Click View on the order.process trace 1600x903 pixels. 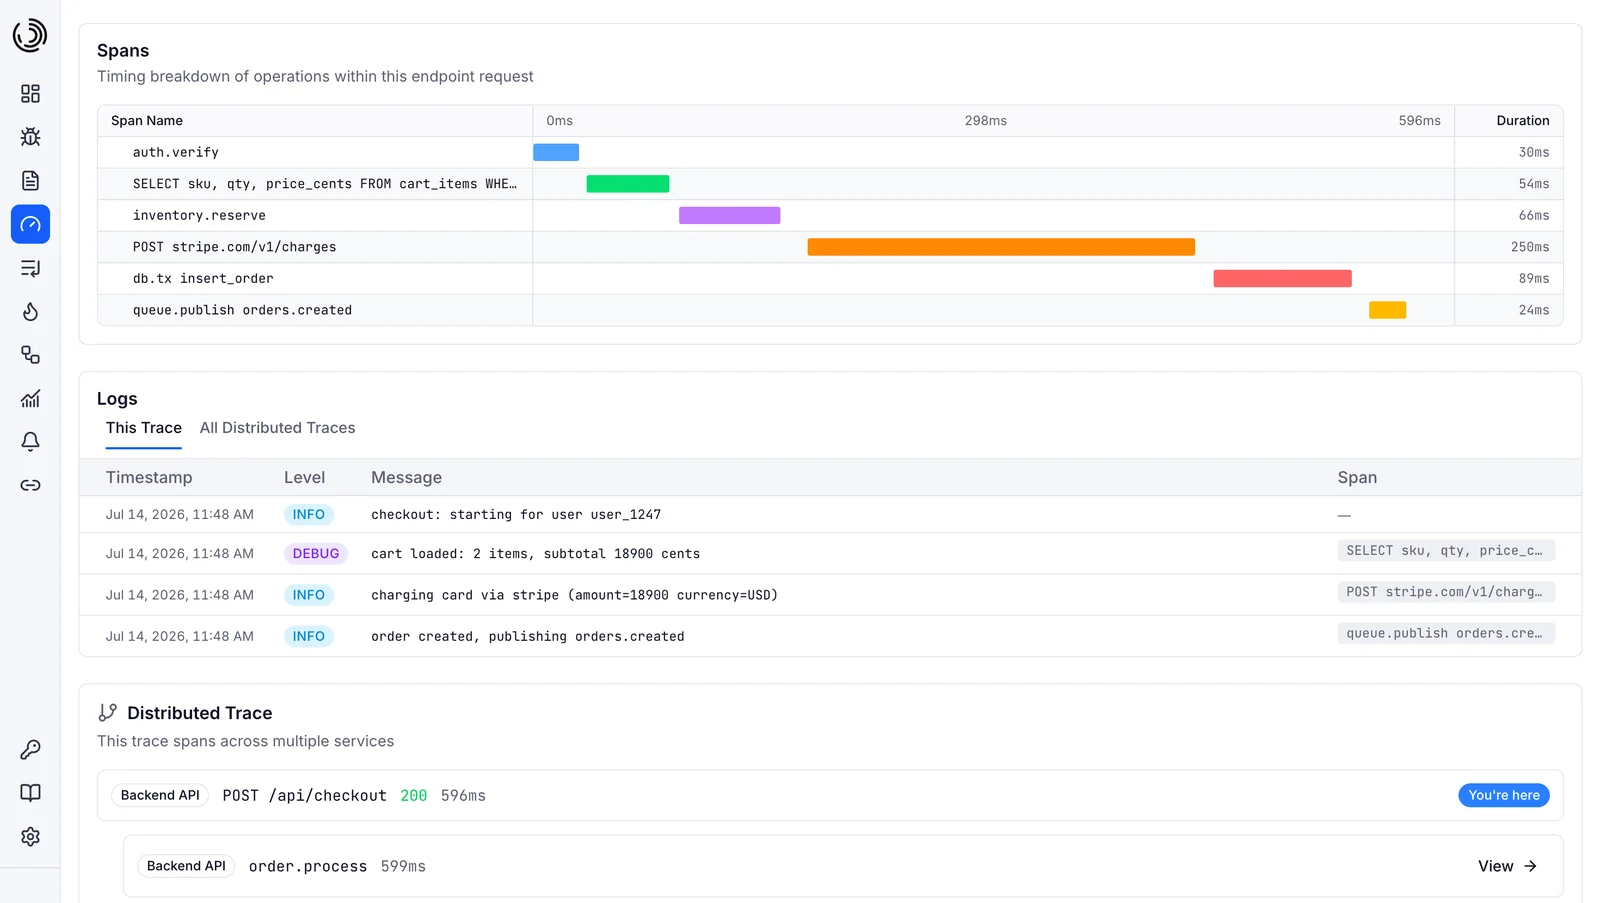tap(1507, 866)
